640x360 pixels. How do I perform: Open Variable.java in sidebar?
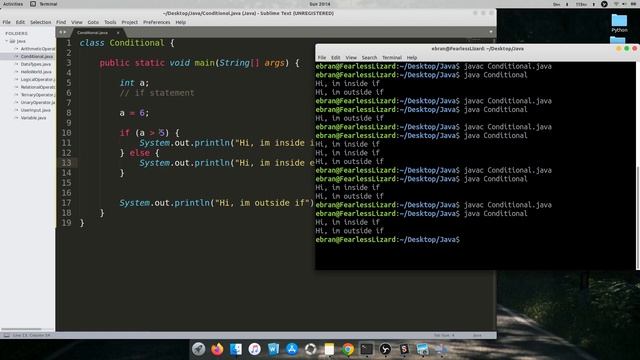click(x=33, y=118)
